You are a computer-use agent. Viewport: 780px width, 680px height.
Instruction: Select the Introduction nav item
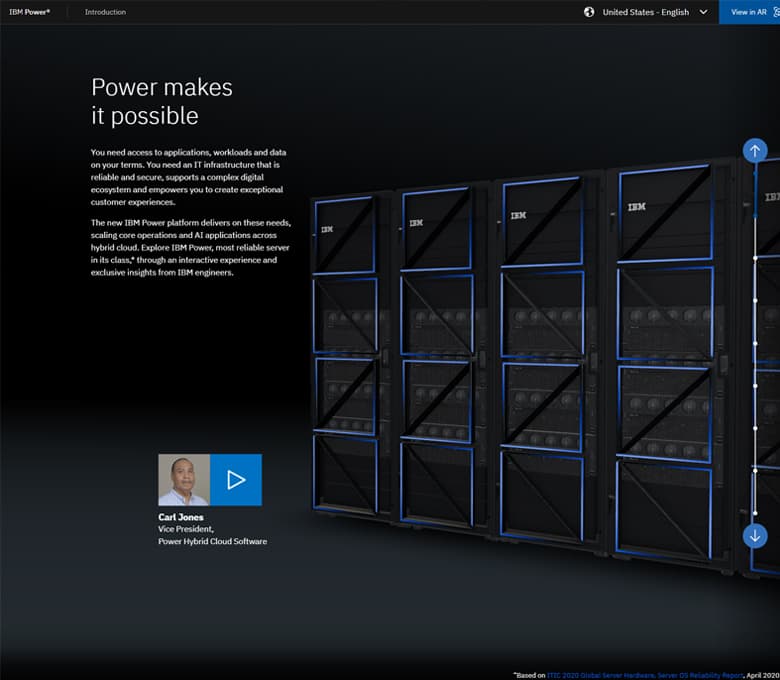(105, 12)
